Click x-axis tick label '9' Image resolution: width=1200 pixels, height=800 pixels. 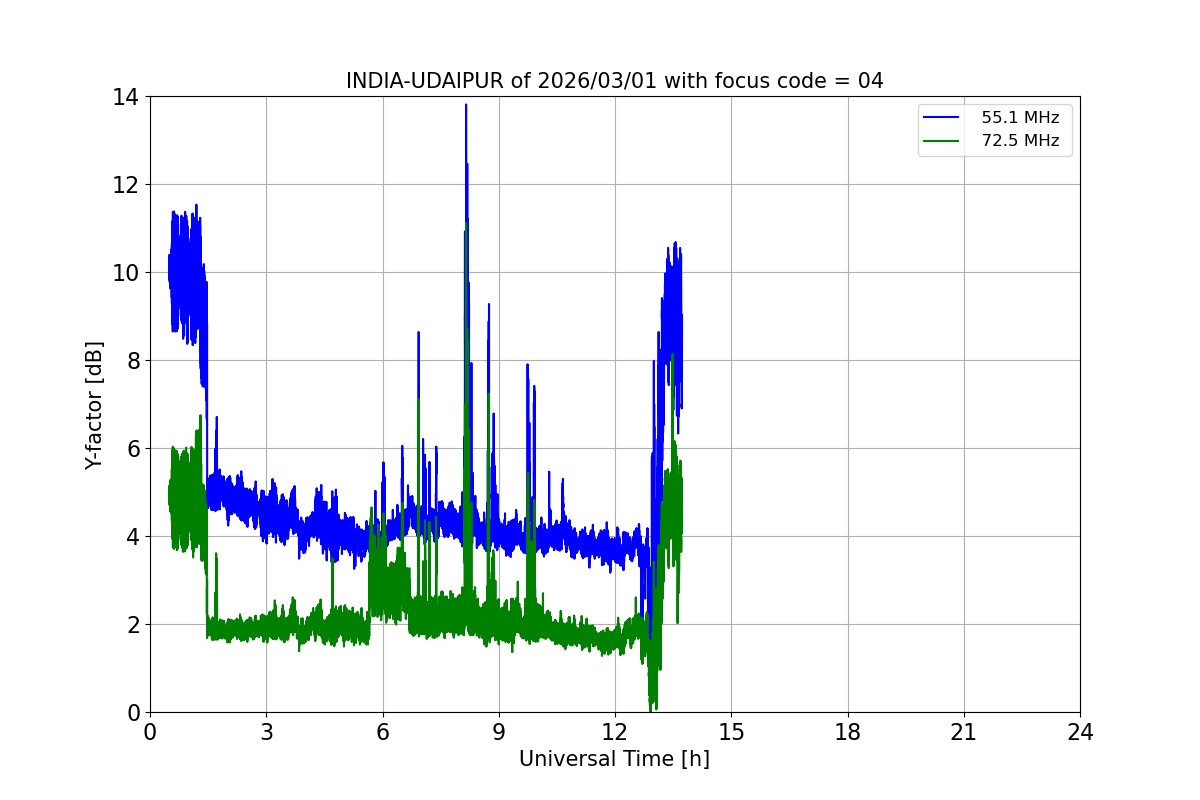pyautogui.click(x=498, y=732)
